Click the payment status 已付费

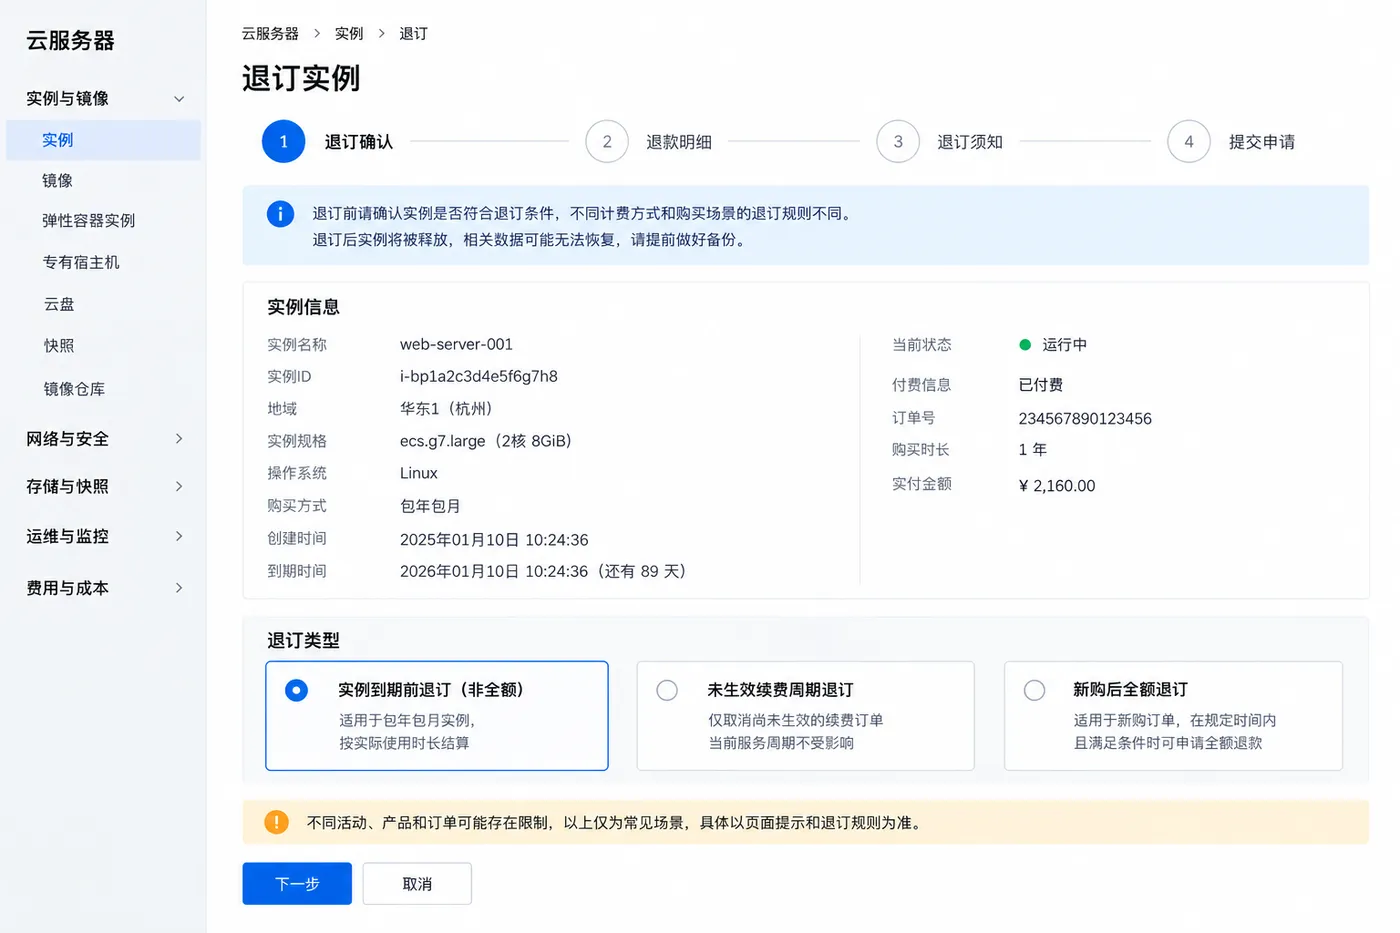coord(1041,385)
